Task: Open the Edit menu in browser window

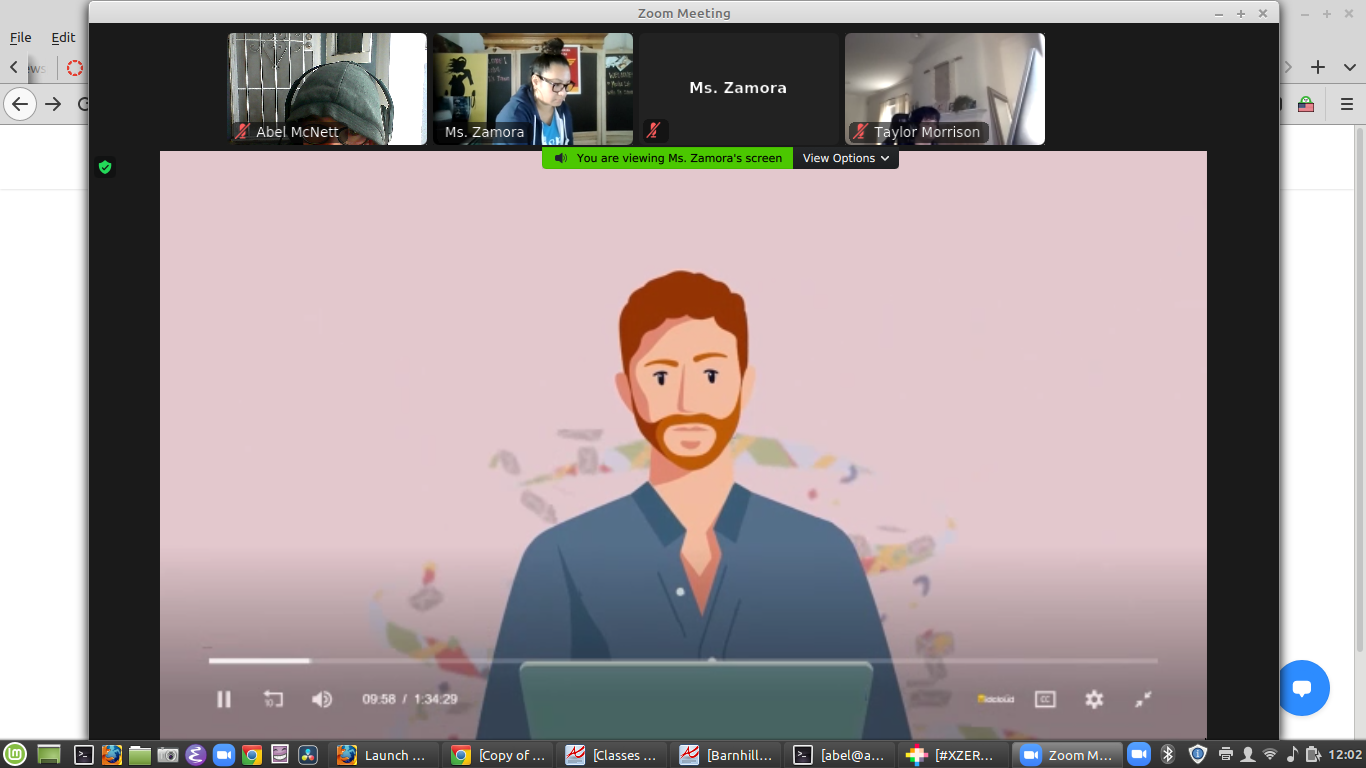Action: coord(63,37)
